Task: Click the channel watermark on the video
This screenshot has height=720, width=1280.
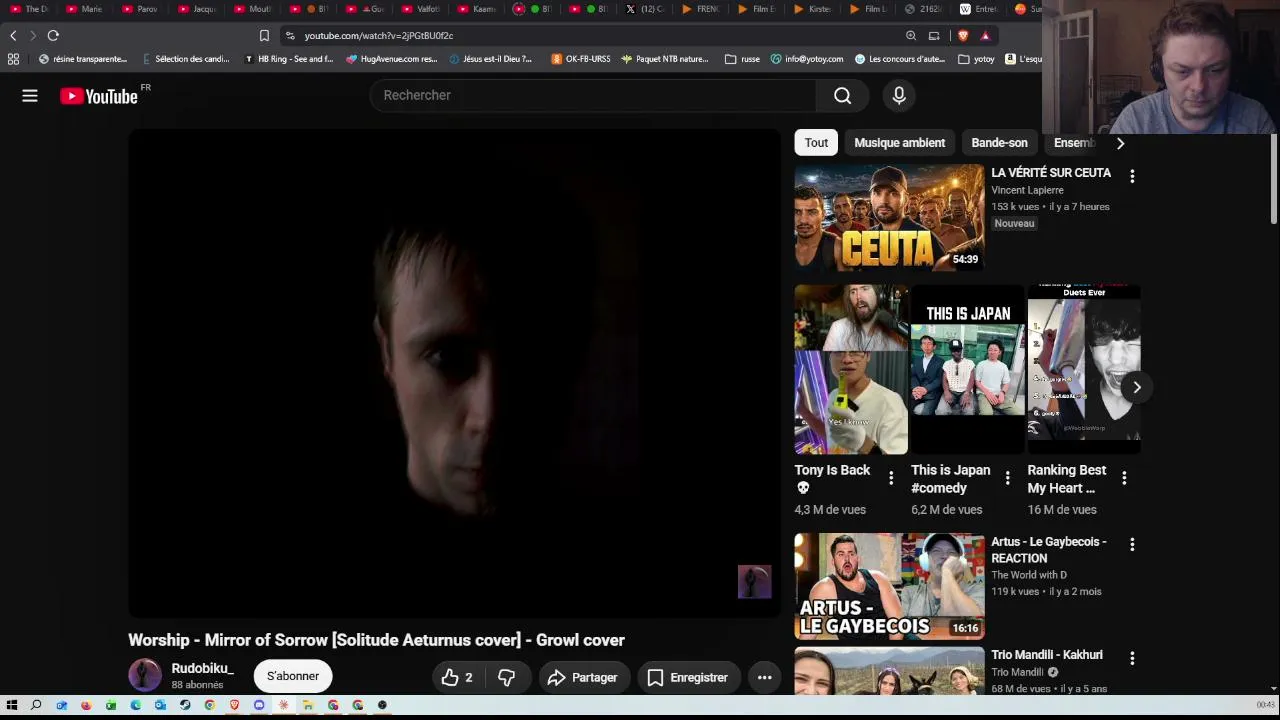Action: (755, 582)
